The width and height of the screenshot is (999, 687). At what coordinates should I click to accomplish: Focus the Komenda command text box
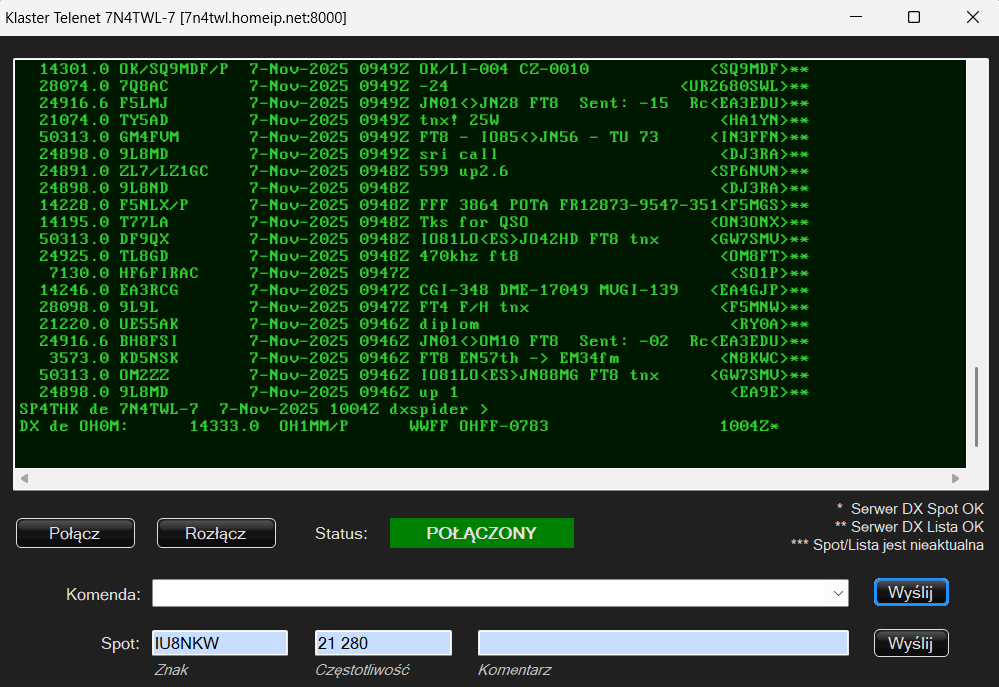tap(490, 593)
